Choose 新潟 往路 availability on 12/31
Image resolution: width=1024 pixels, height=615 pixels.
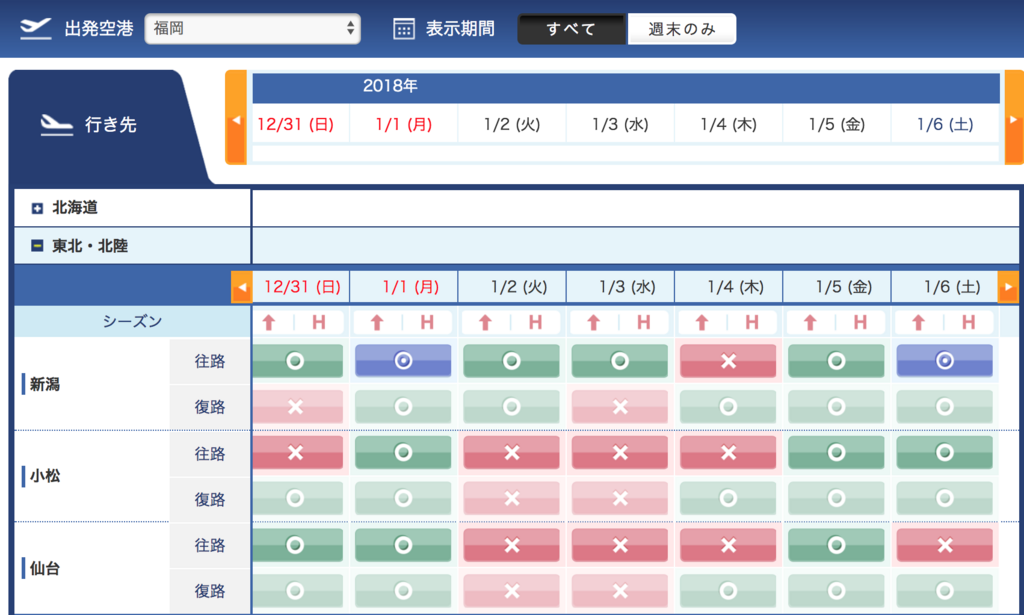(298, 361)
